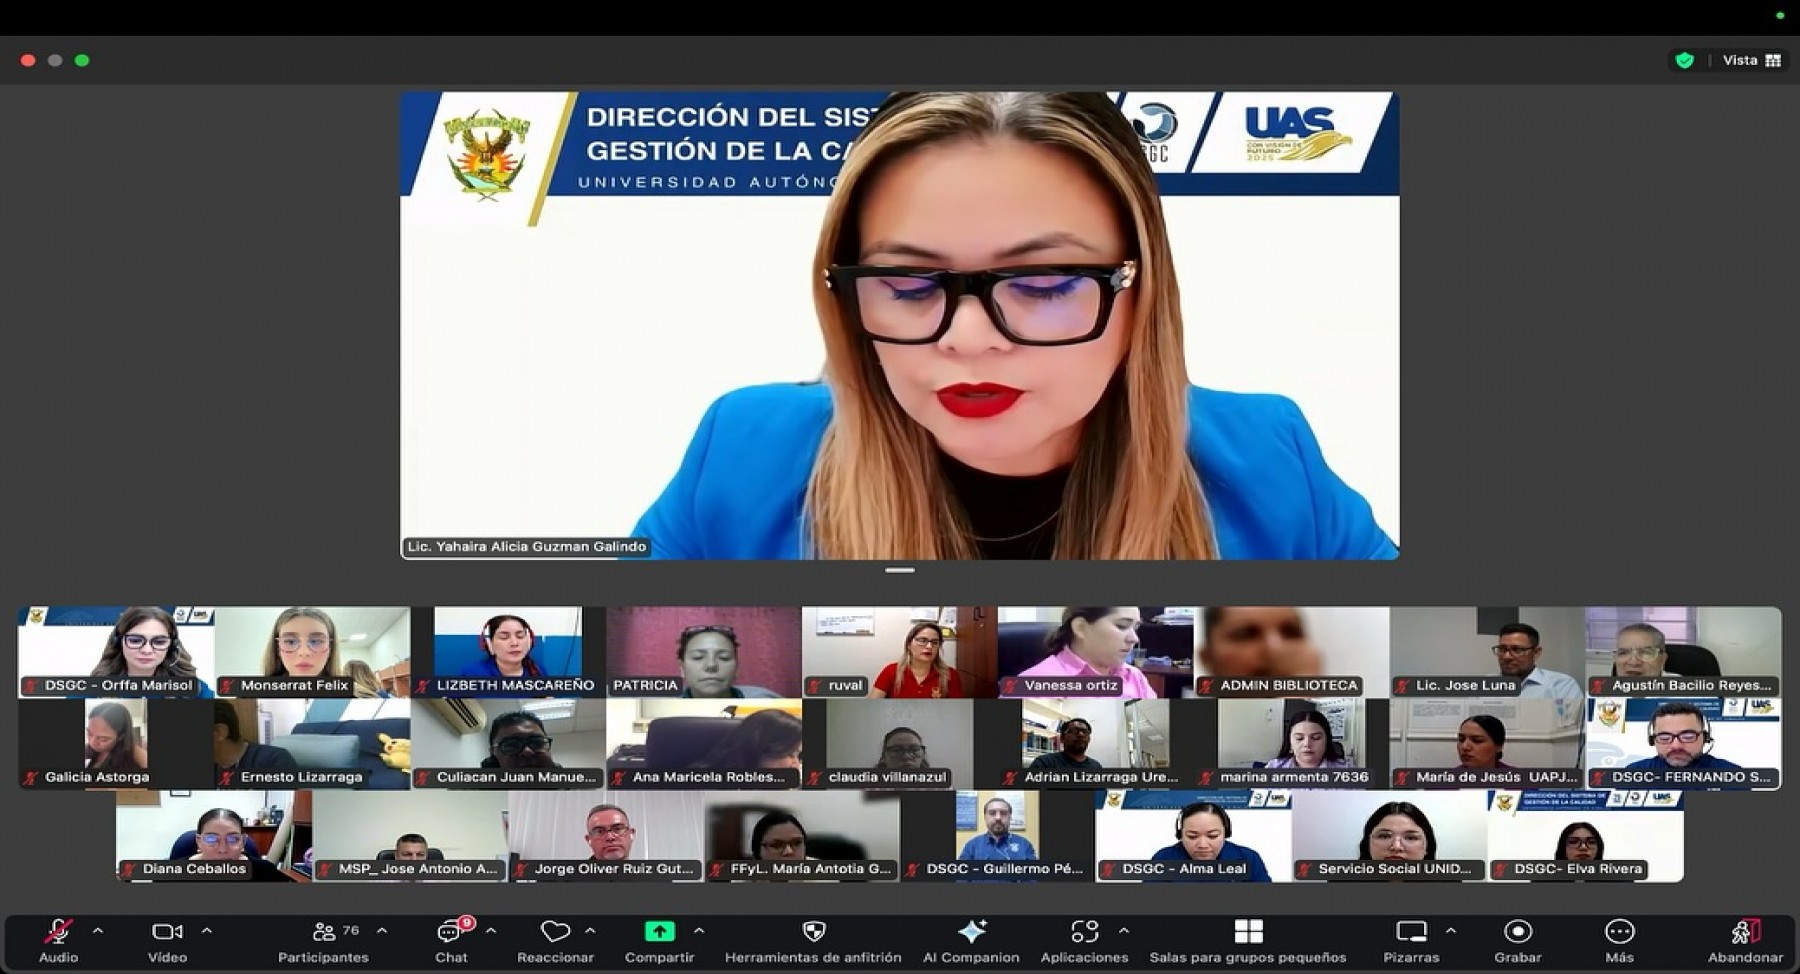1800x974 pixels.
Task: Open the Participantes panel
Action: [x=323, y=941]
